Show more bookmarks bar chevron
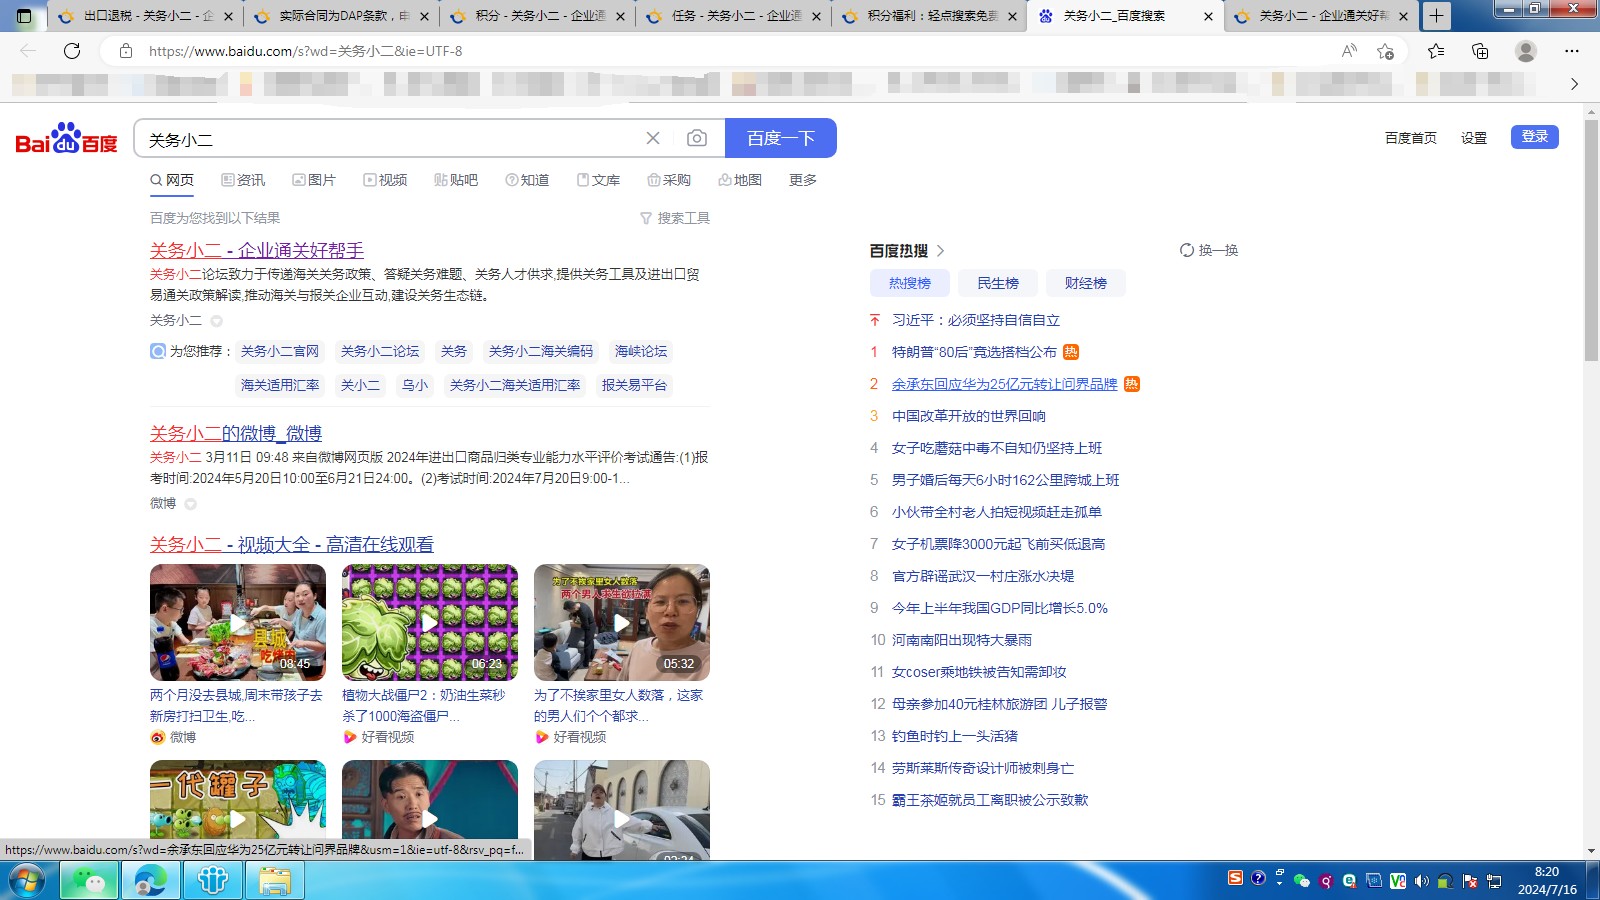The height and width of the screenshot is (900, 1600). coord(1574,84)
